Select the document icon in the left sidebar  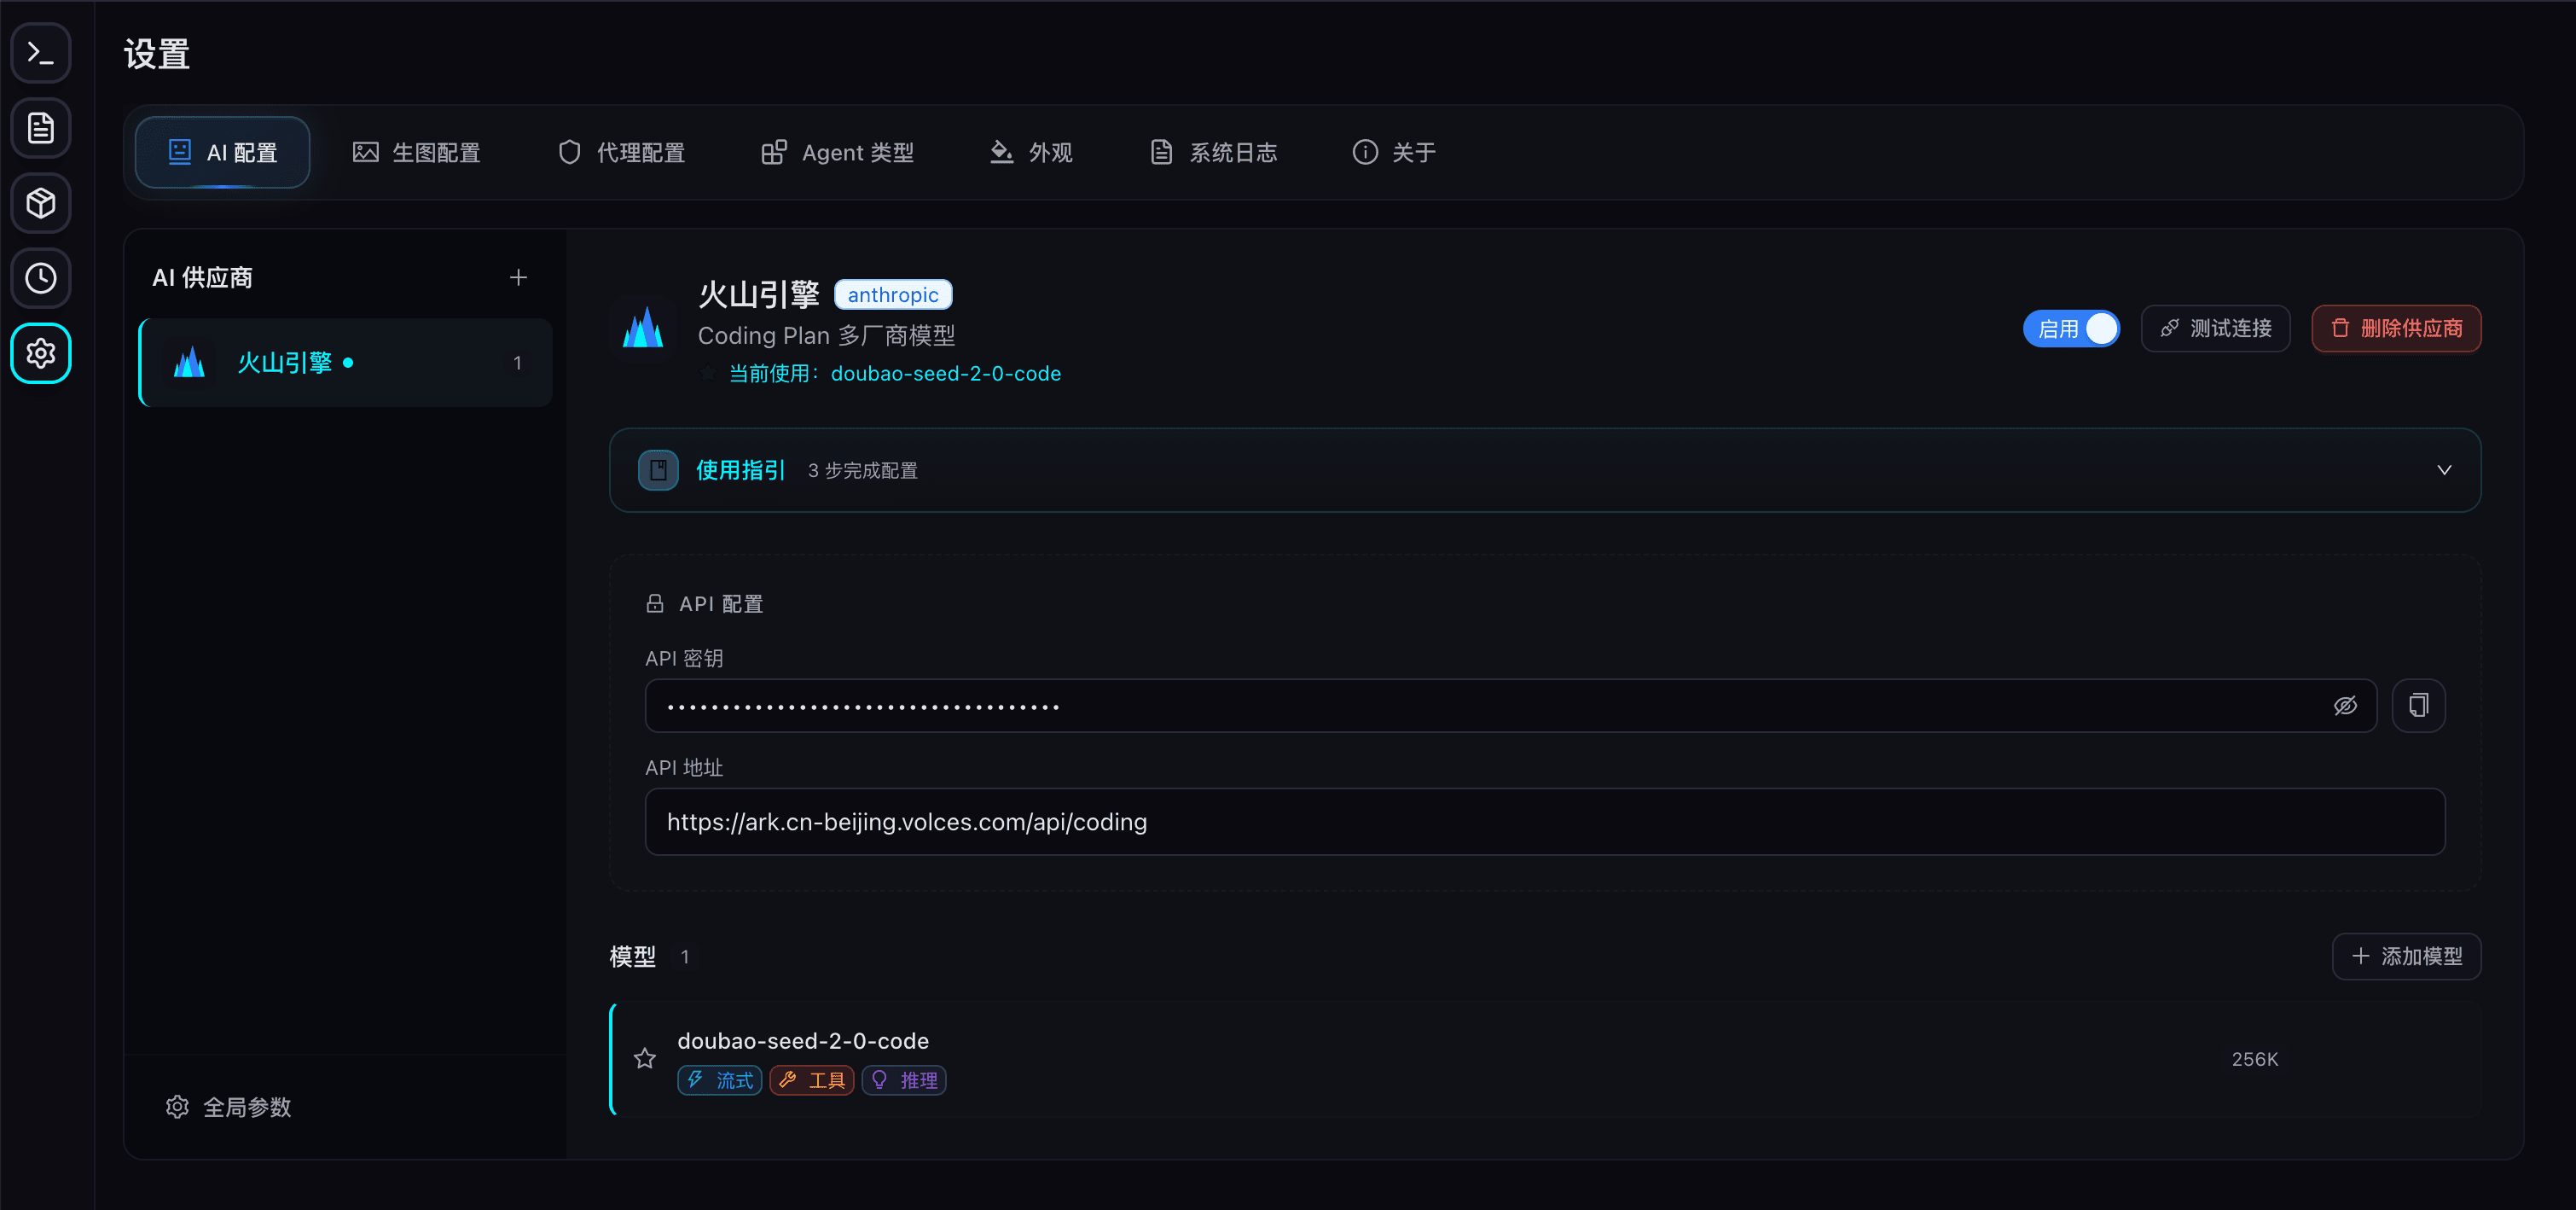[x=40, y=128]
